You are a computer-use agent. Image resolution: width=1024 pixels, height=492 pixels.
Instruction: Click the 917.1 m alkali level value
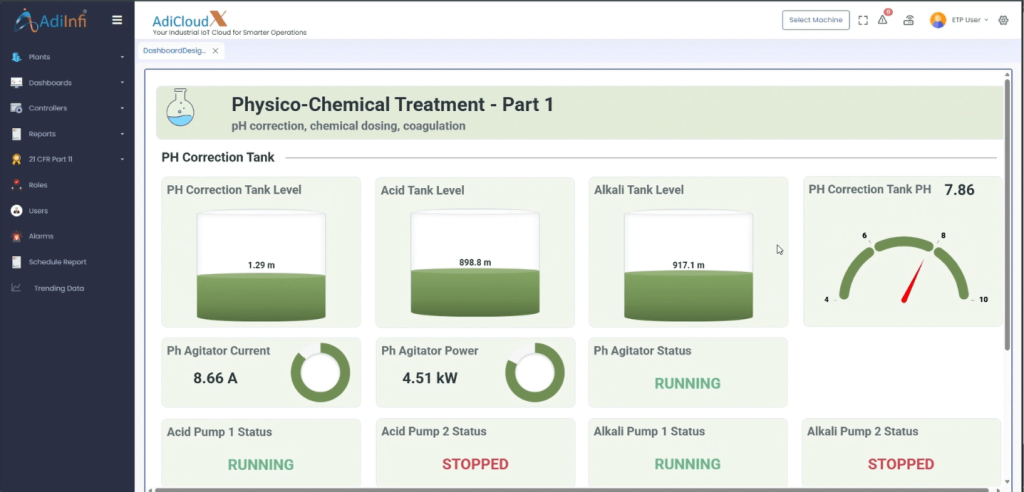pyautogui.click(x=688, y=265)
